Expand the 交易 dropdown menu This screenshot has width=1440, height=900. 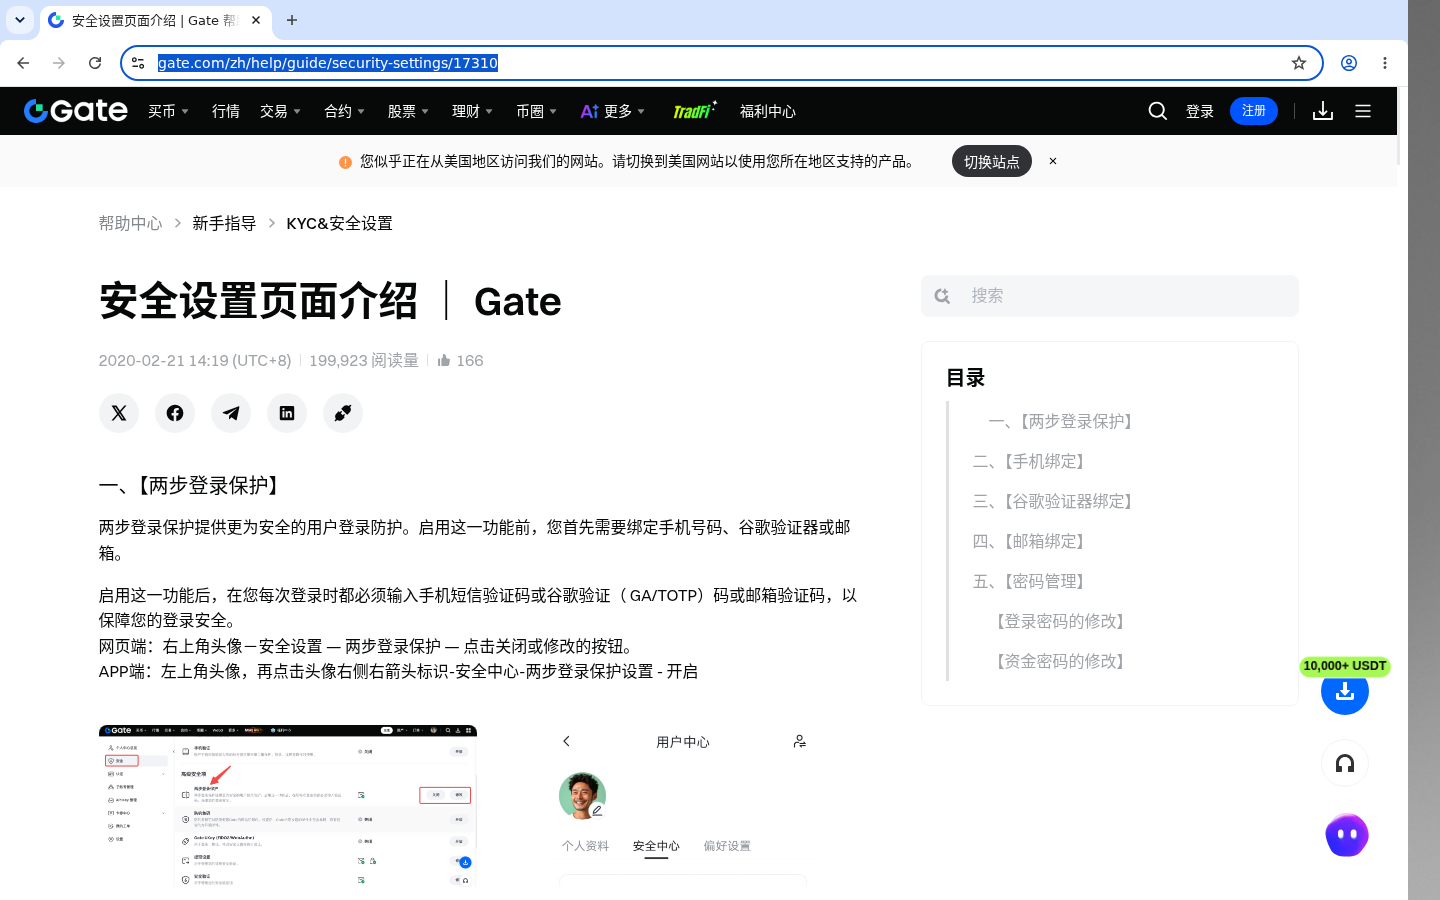pos(280,111)
